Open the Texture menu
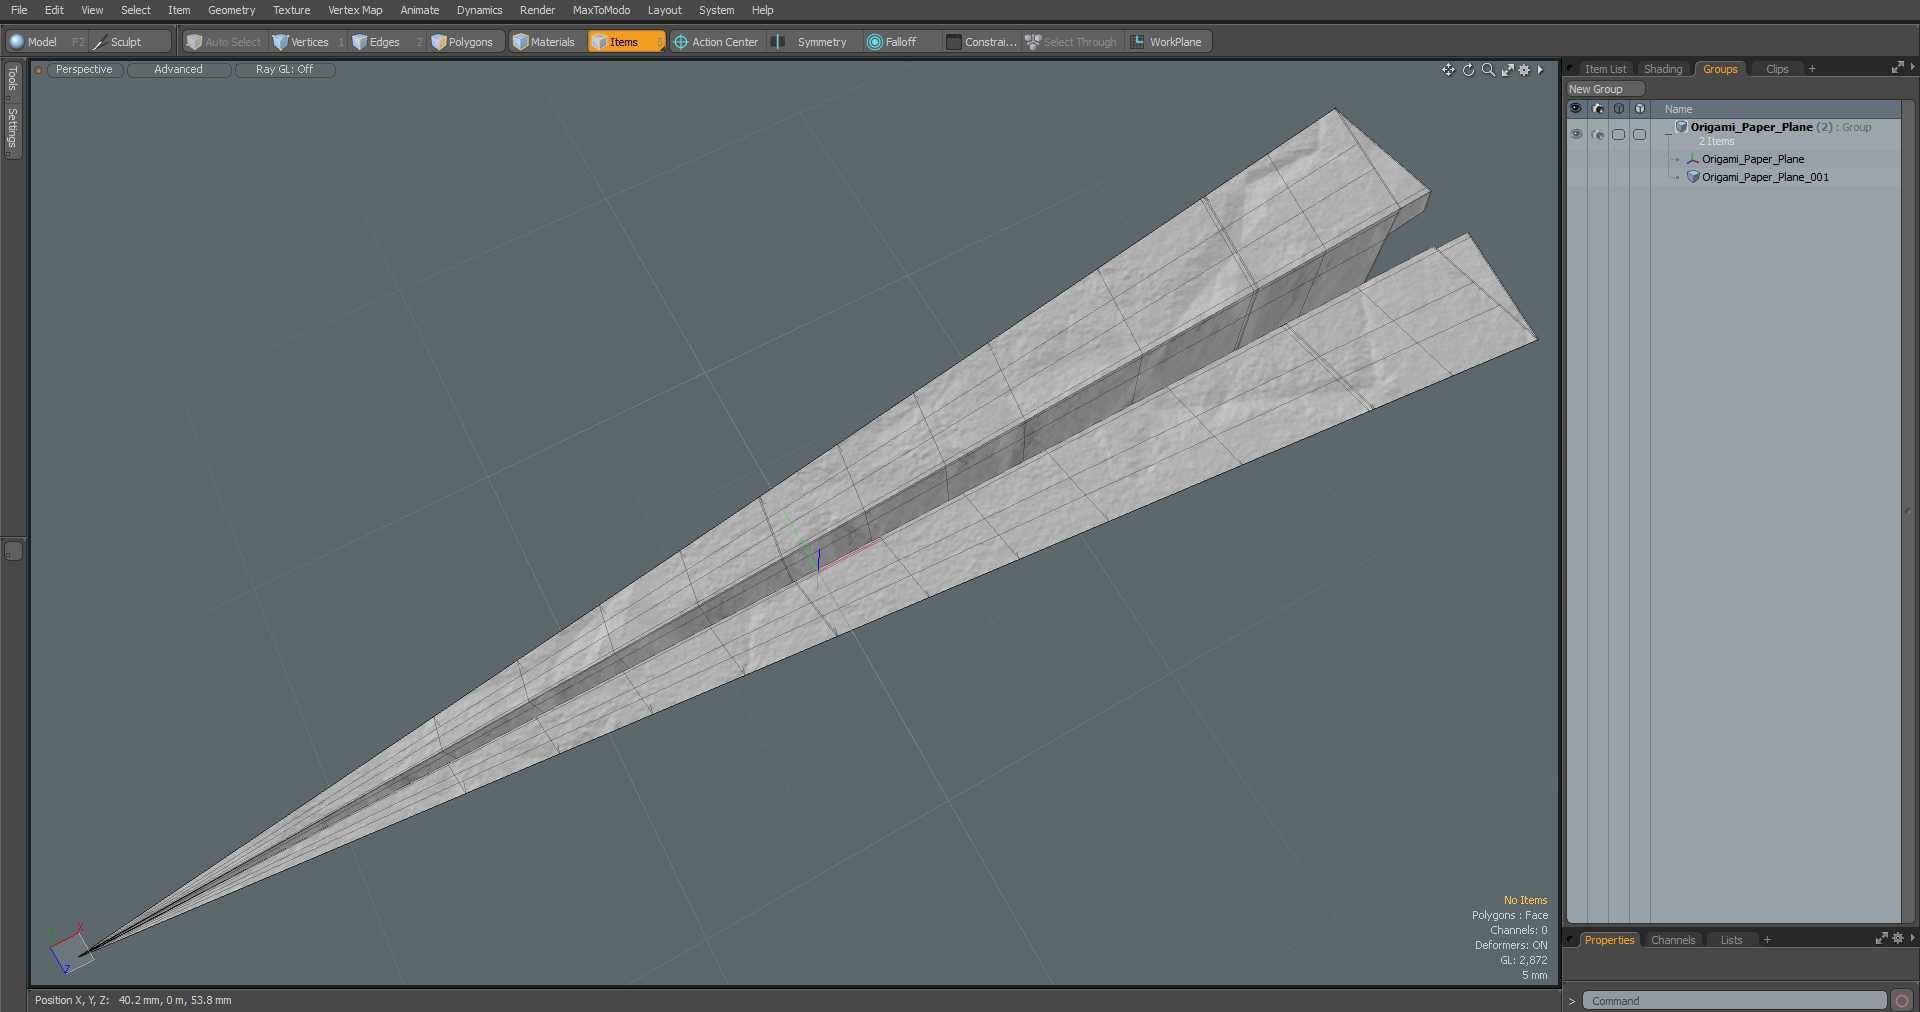1920x1012 pixels. [x=291, y=10]
